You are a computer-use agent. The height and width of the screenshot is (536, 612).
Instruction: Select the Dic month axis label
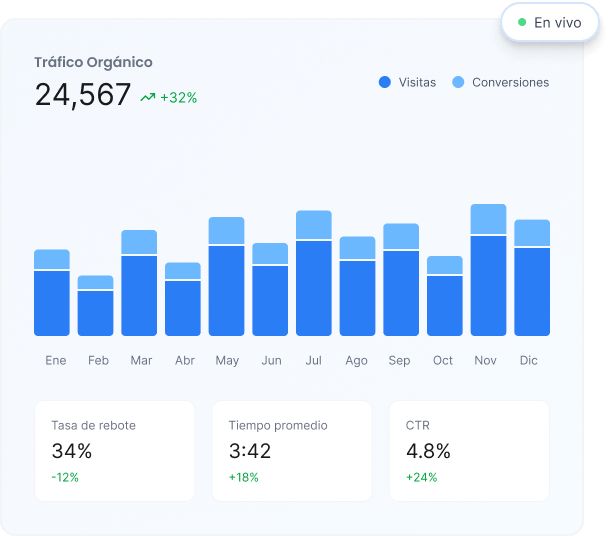pyautogui.click(x=528, y=360)
